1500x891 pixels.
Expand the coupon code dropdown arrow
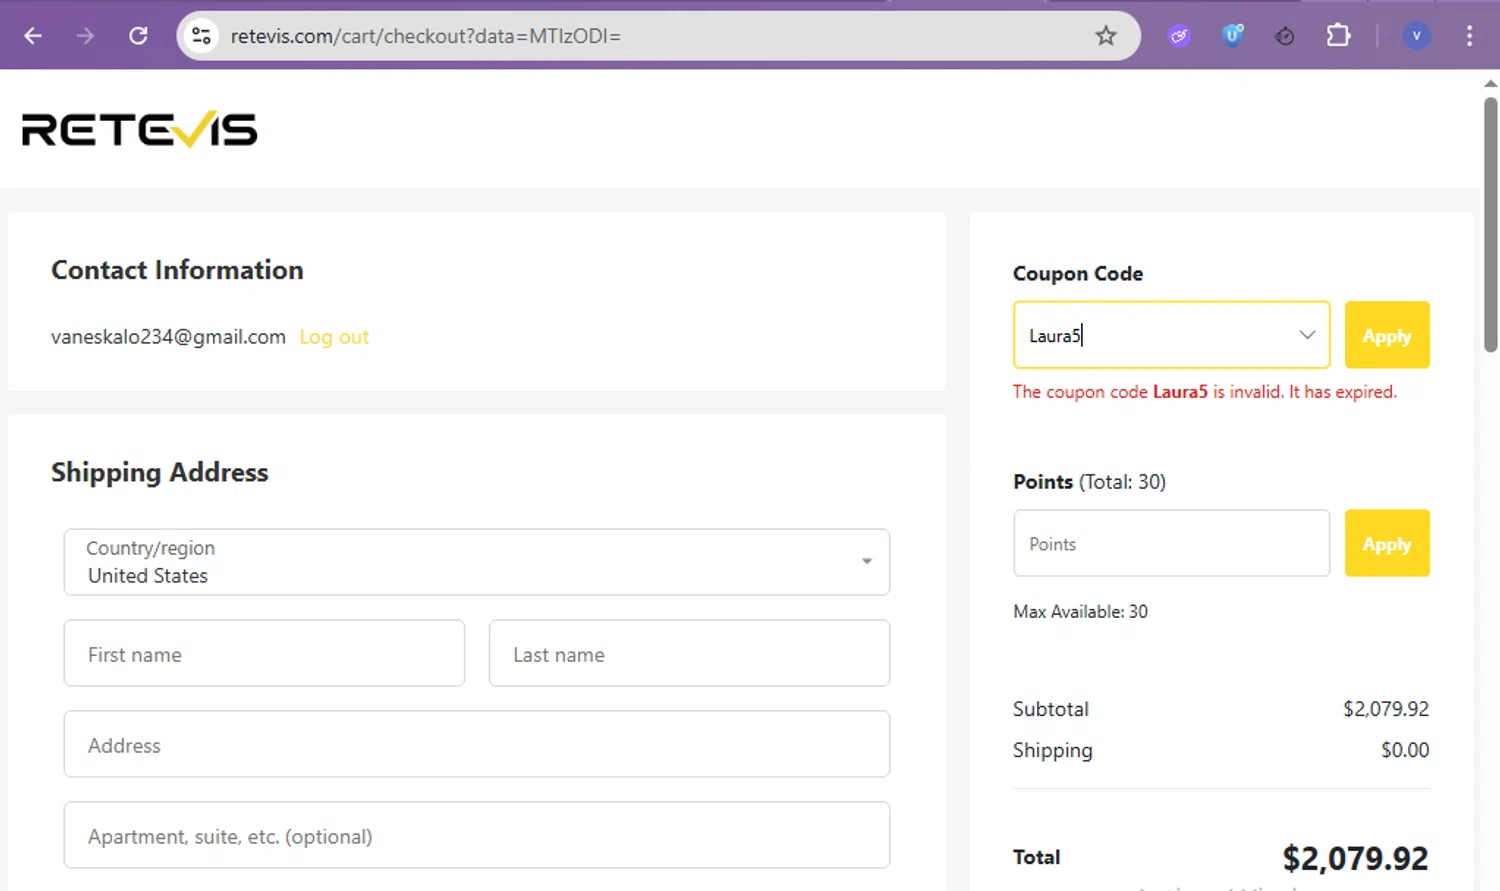coord(1306,335)
